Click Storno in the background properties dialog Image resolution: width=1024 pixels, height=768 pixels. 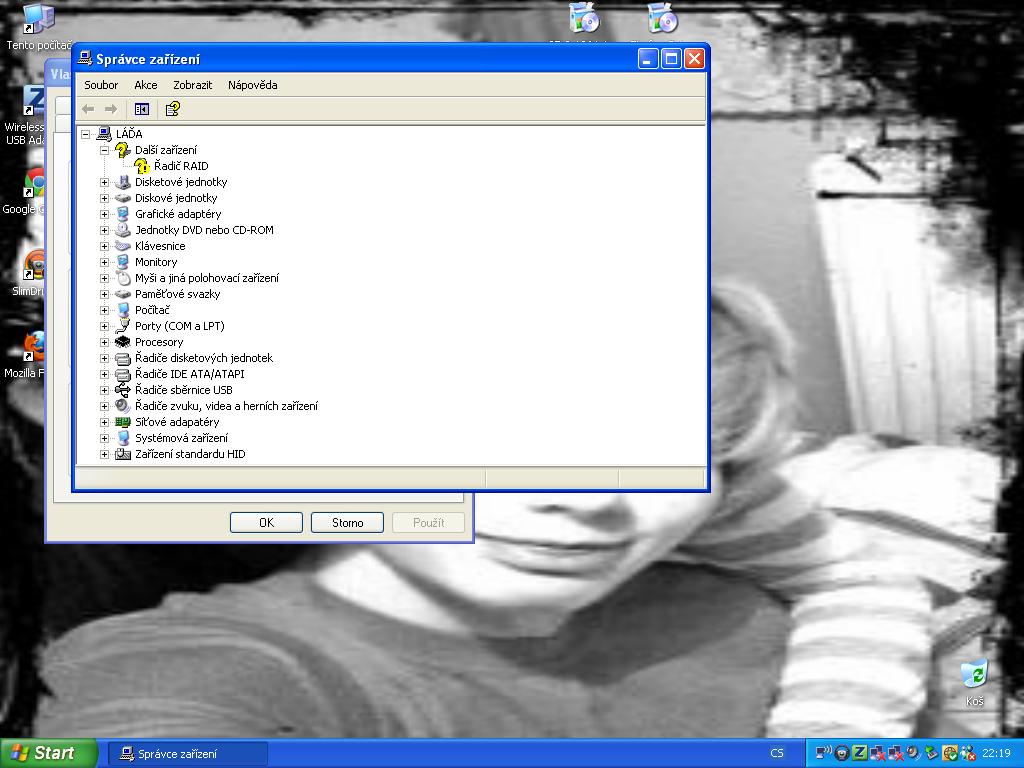(347, 522)
